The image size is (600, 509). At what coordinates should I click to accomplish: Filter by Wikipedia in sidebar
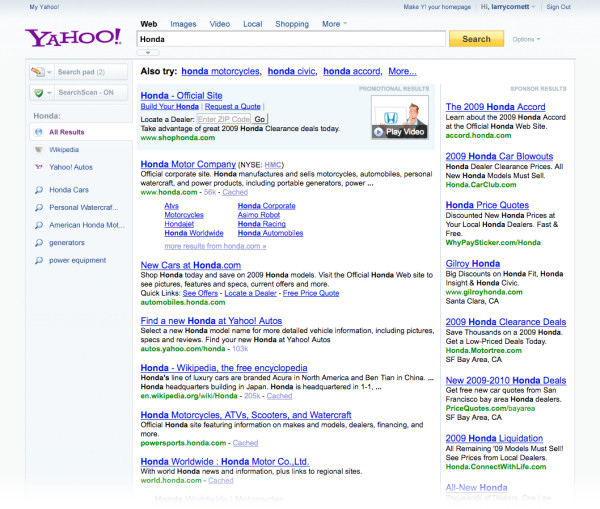[x=64, y=150]
